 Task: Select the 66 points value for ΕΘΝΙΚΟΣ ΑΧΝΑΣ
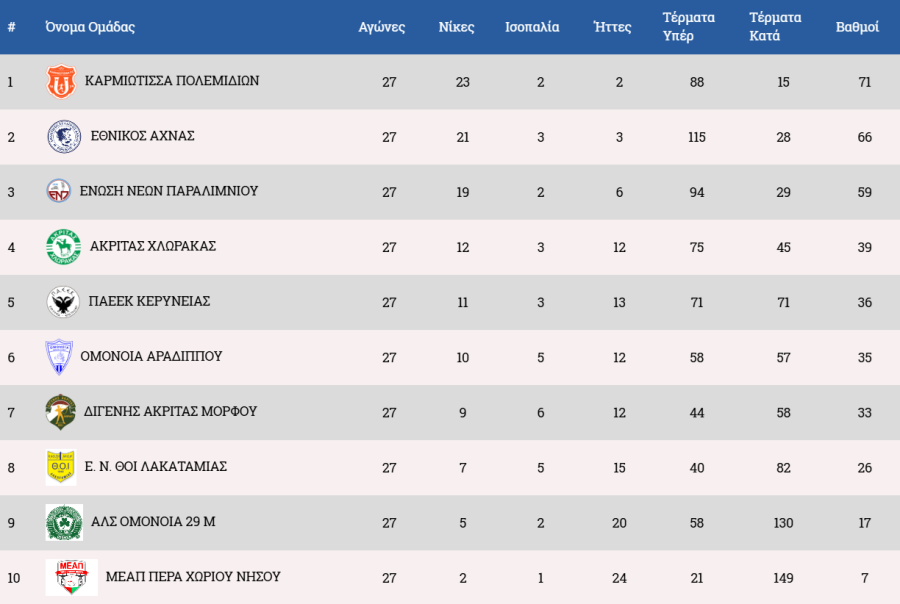pos(864,137)
